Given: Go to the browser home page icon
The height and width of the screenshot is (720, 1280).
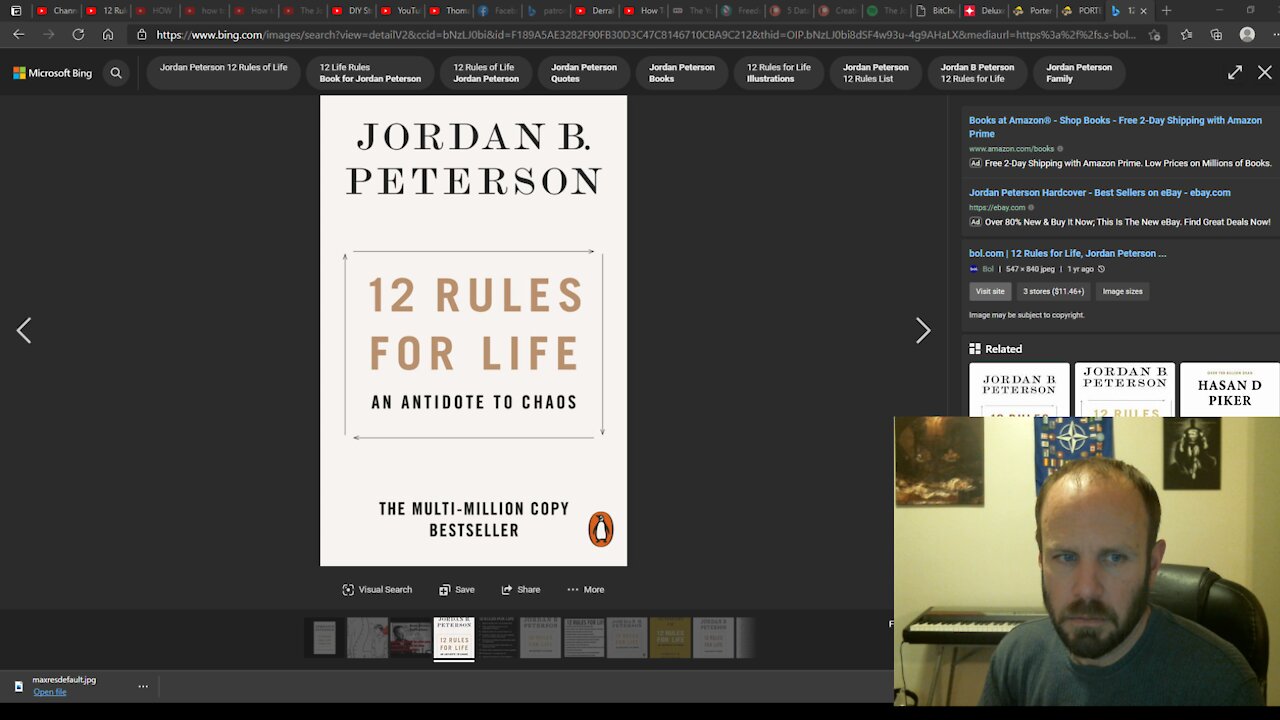Looking at the screenshot, I should 108,34.
